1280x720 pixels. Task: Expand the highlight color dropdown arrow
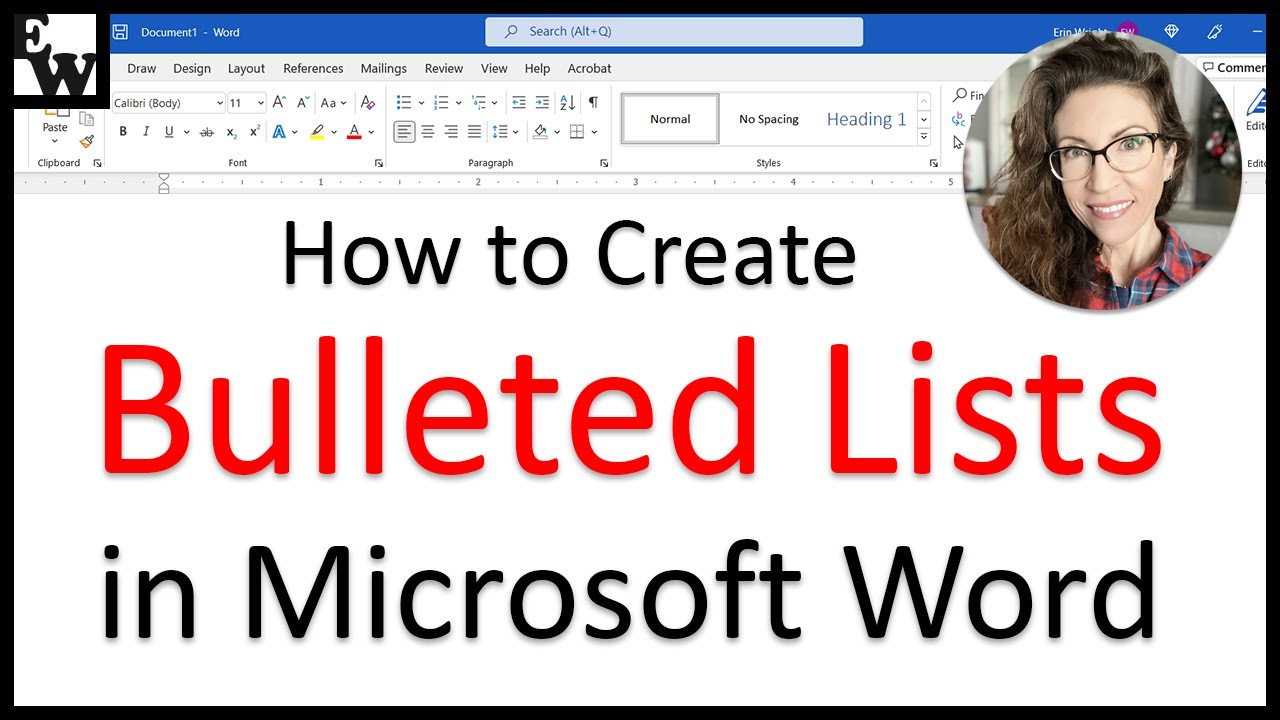click(x=334, y=132)
